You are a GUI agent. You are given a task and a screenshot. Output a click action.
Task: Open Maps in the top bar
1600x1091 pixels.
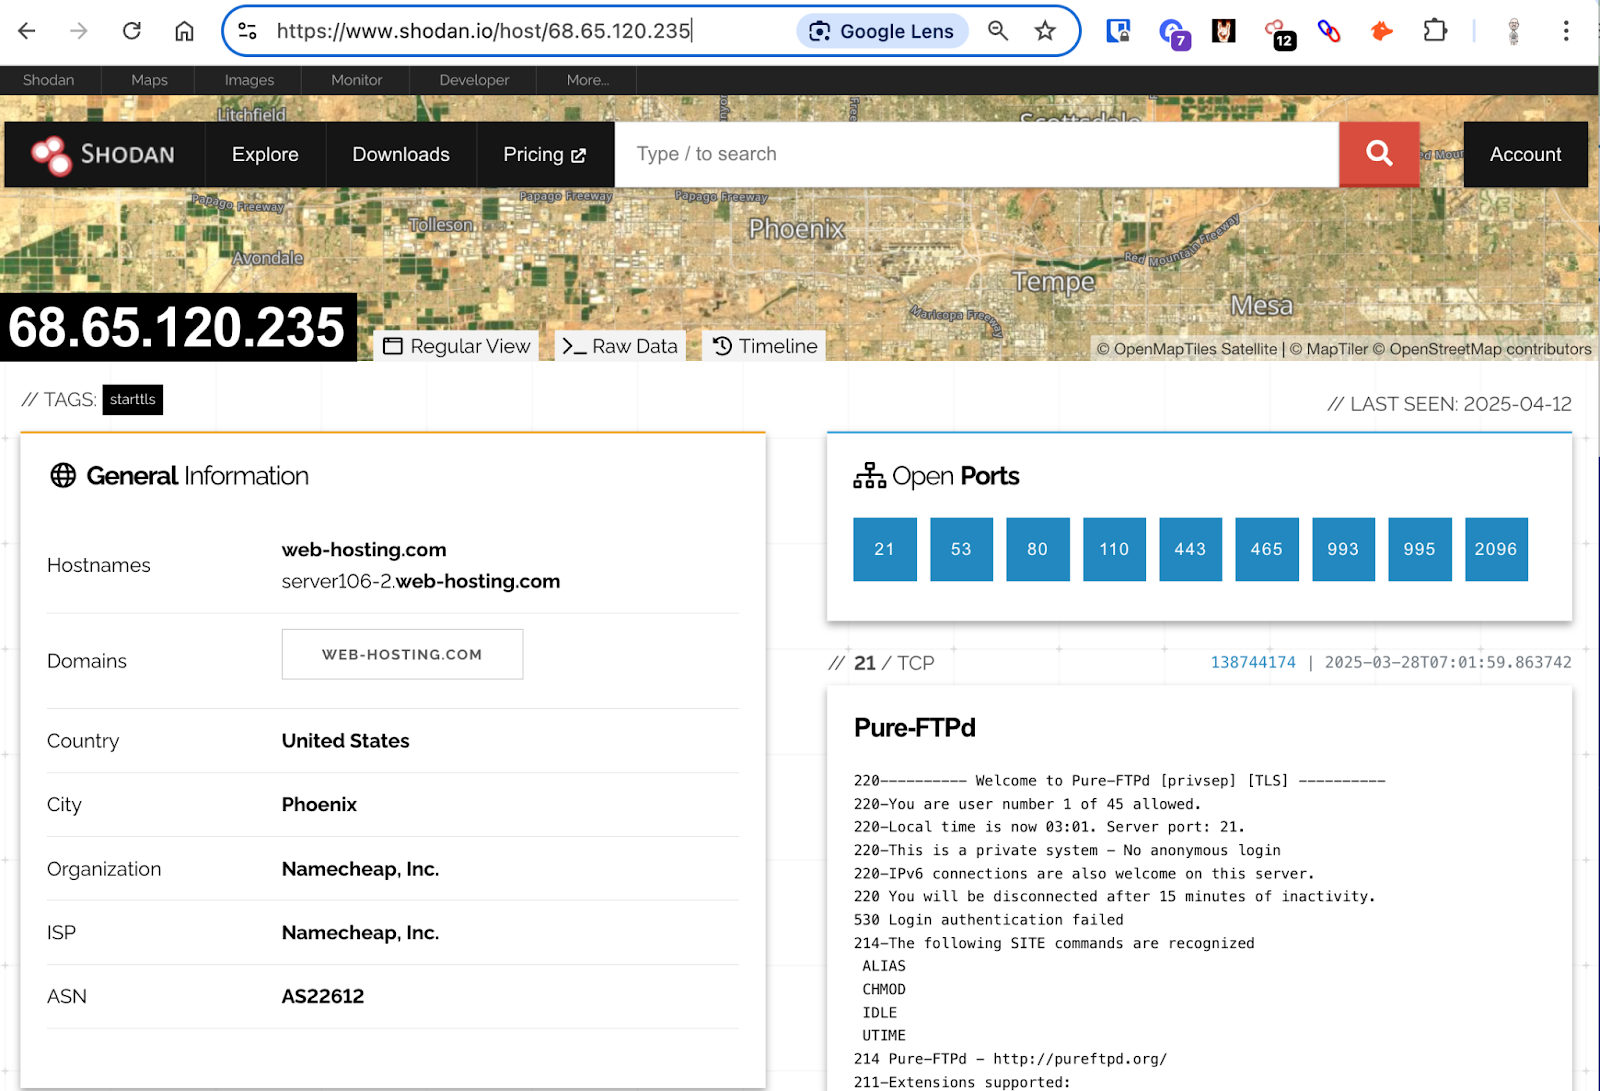150,80
